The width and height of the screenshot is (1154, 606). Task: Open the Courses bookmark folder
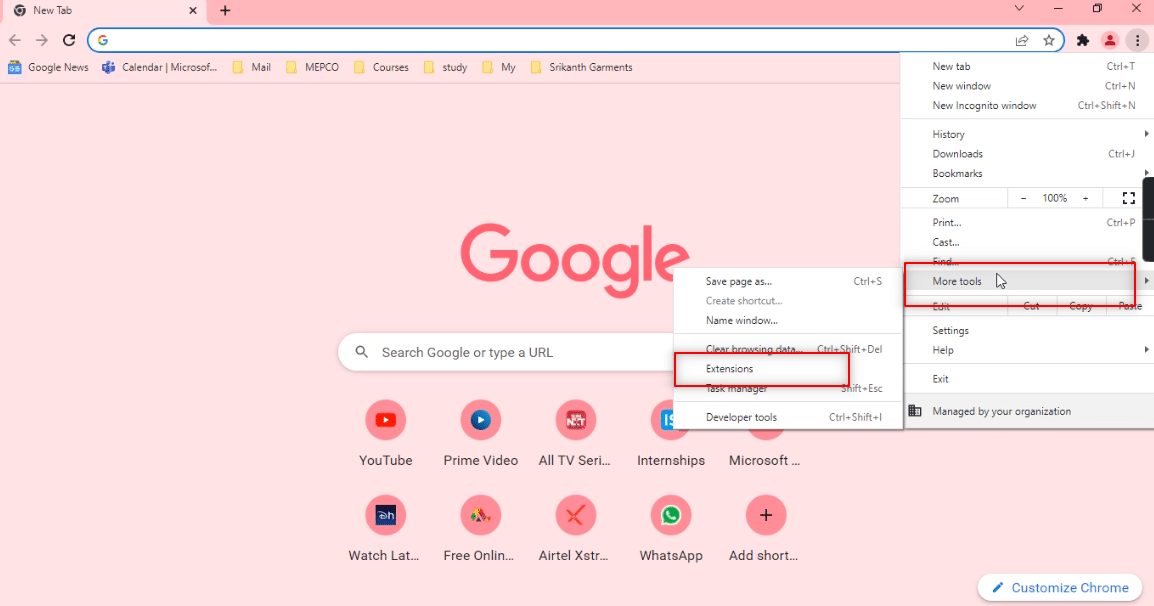click(381, 67)
